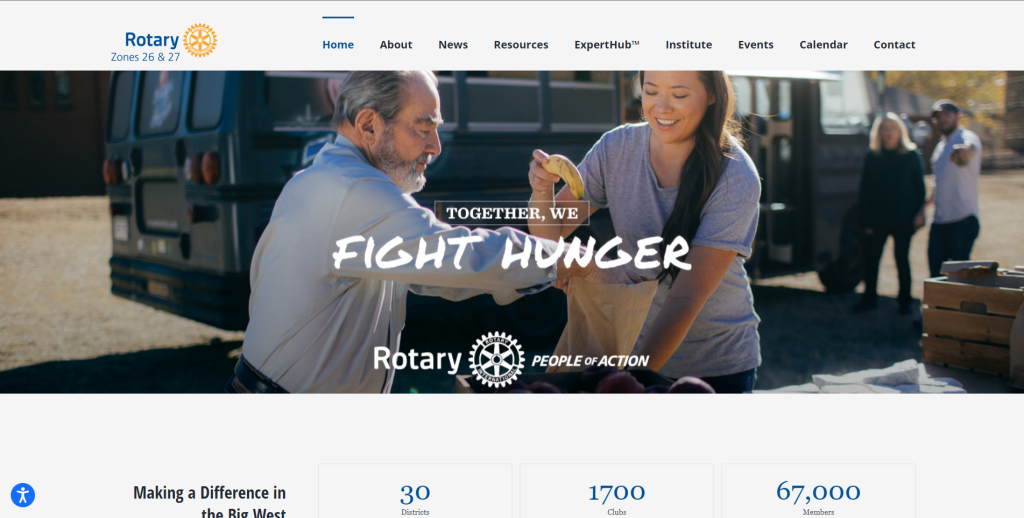Click the white Rotary International wheel emblem
The height and width of the screenshot is (518, 1024).
click(496, 359)
